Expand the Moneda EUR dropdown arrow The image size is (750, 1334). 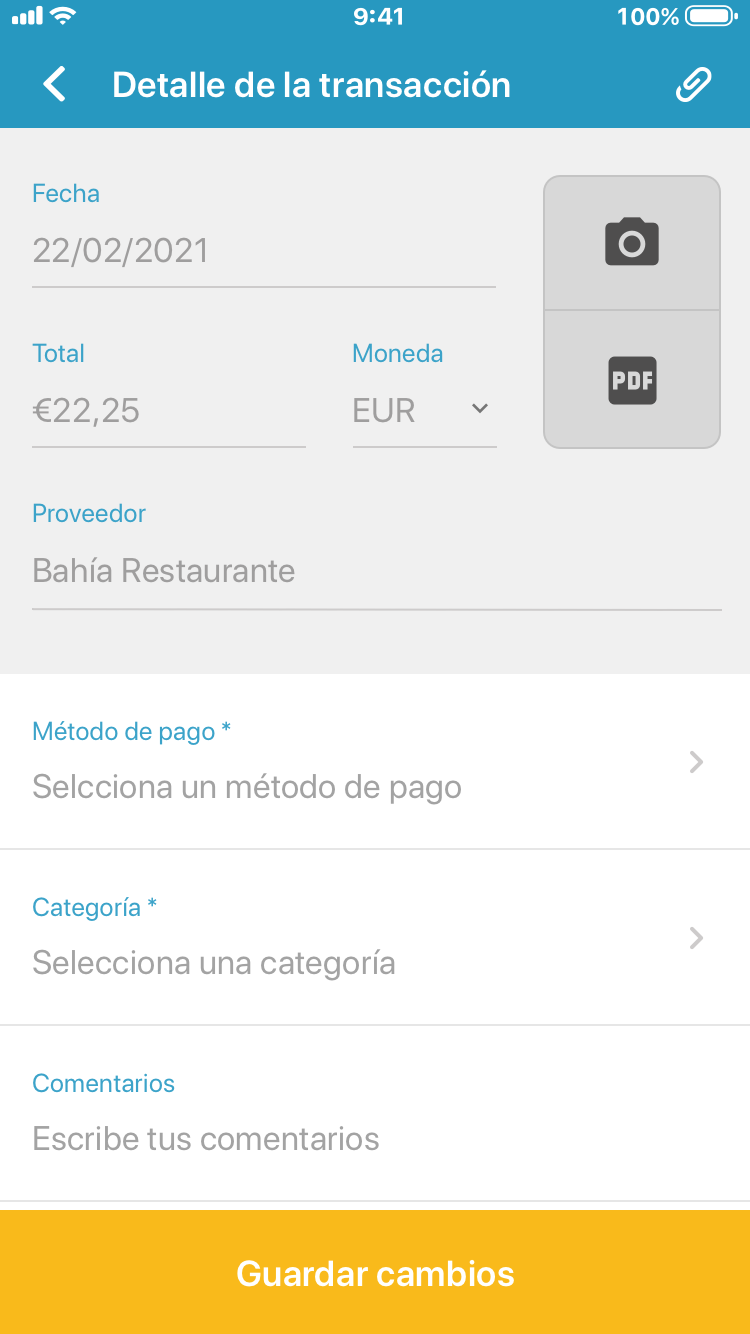tap(479, 409)
